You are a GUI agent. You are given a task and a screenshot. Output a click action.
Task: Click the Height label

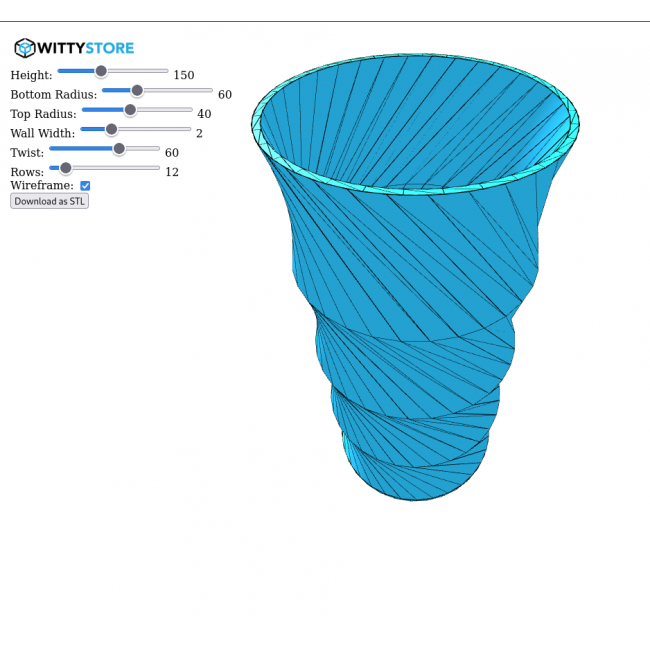pos(32,75)
